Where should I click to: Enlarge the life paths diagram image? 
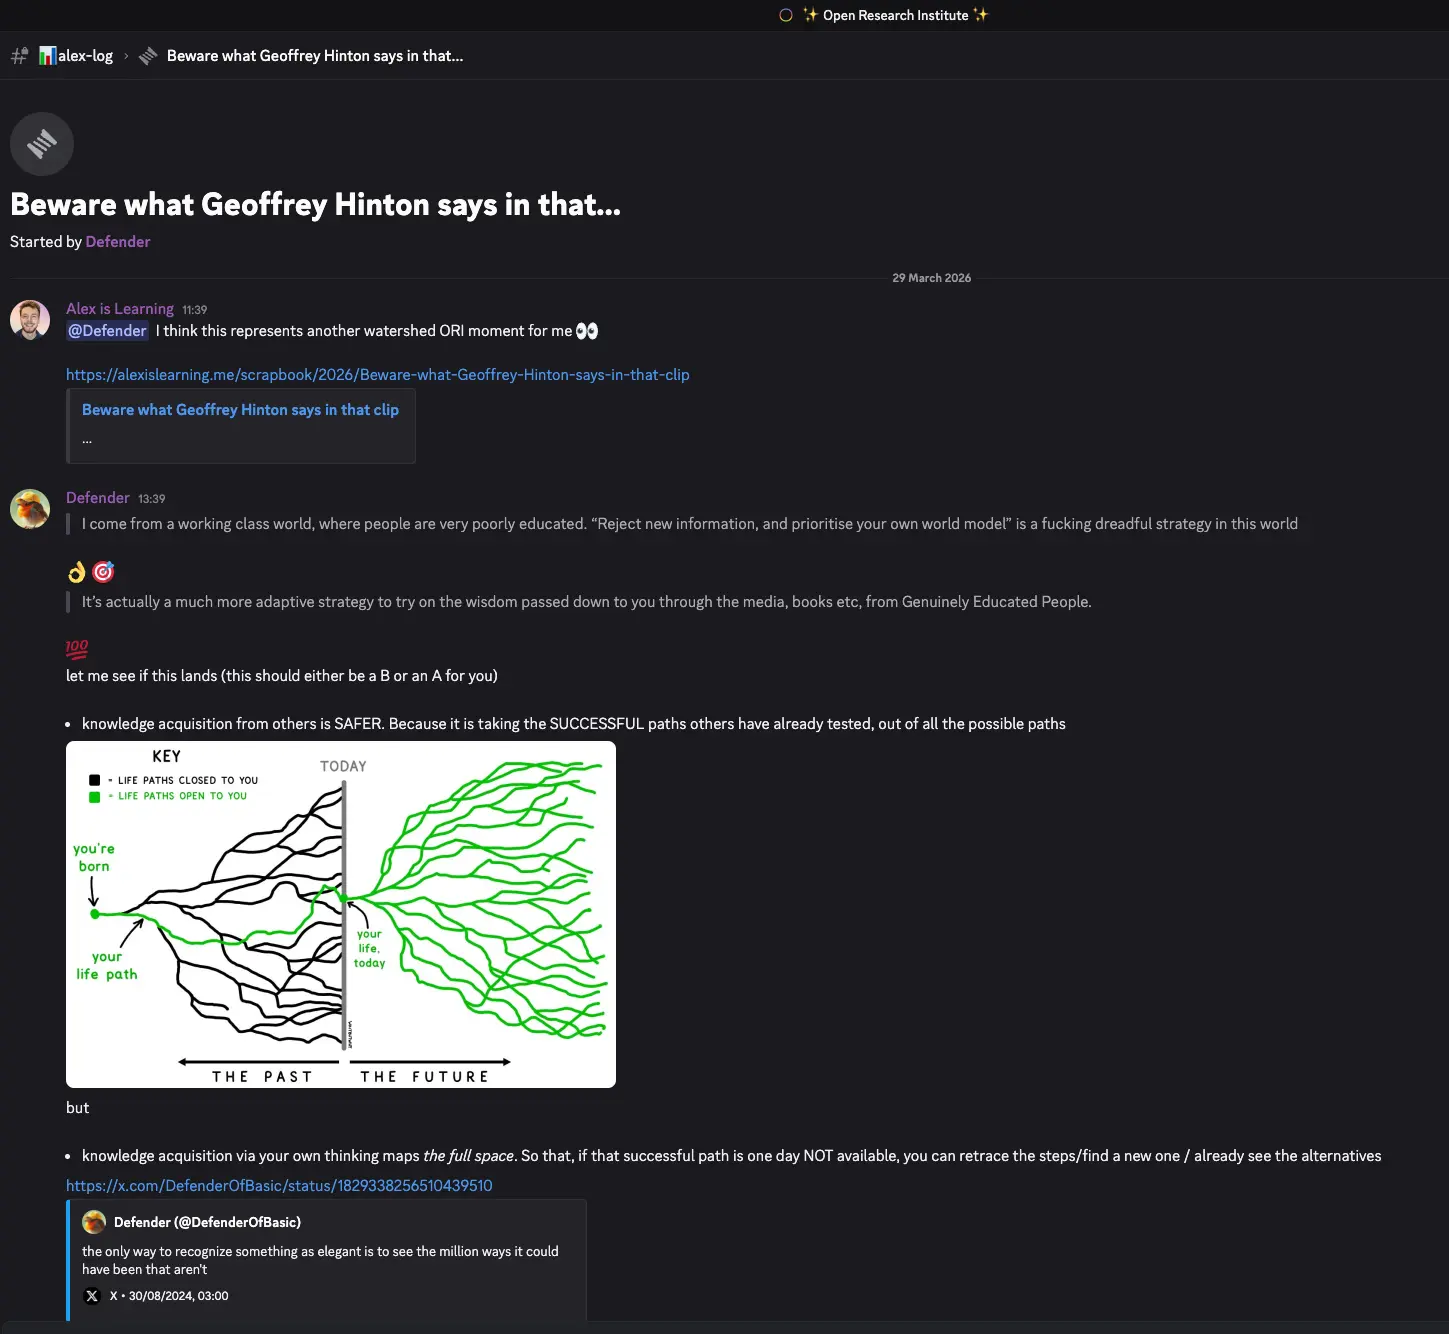coord(341,914)
